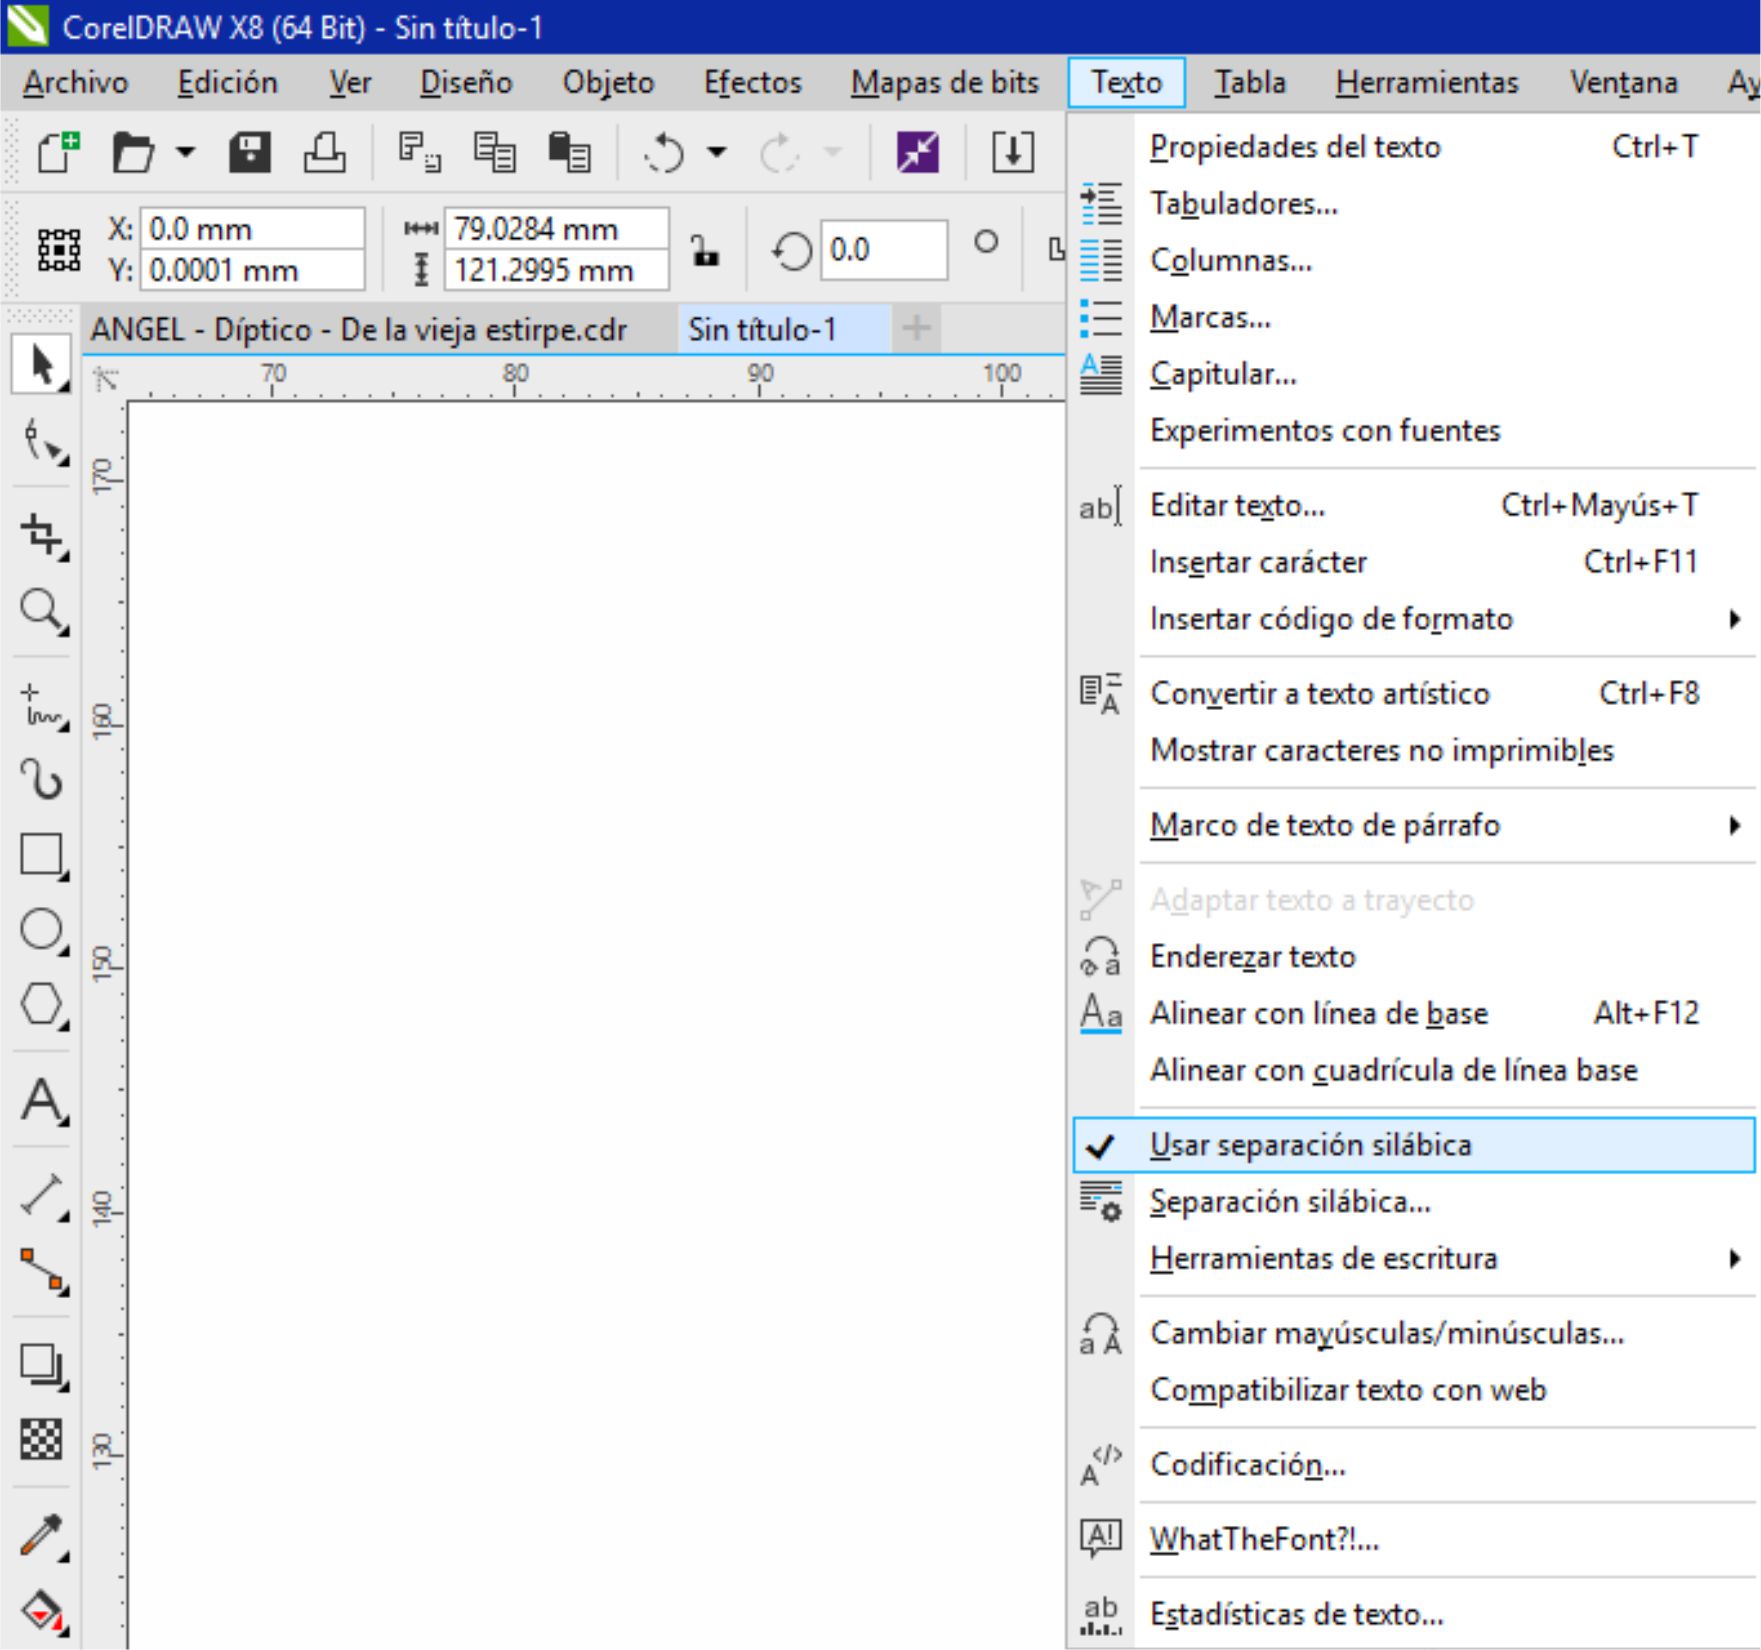1761x1650 pixels.
Task: Click the Open folder icon
Action: 133,153
